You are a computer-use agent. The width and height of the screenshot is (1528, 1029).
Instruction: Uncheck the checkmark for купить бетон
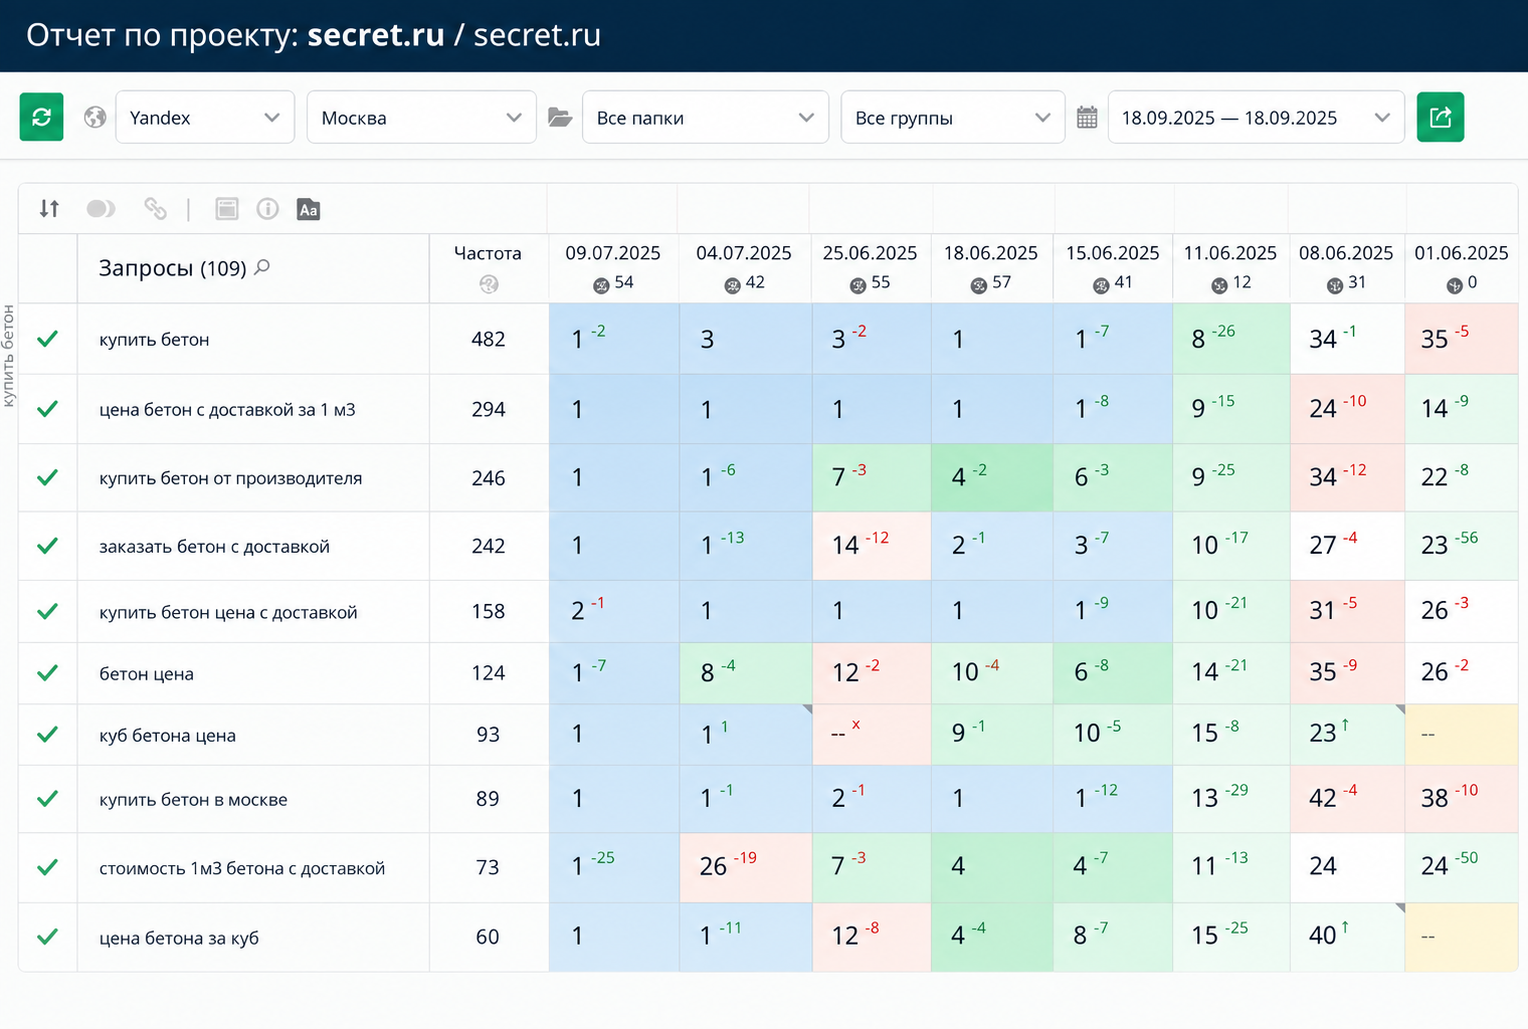[47, 339]
